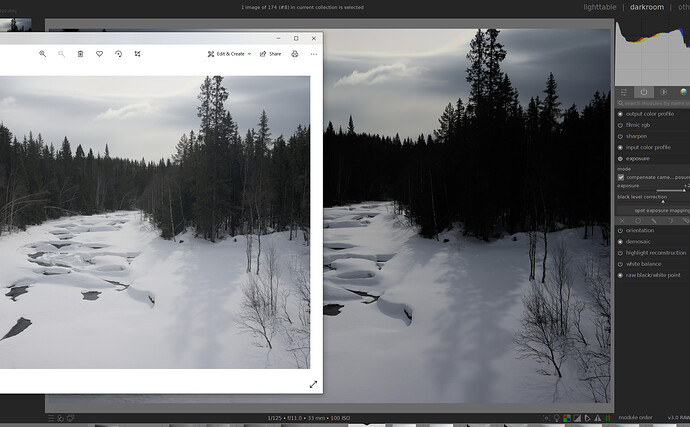
Task: Click the print icon in Photos
Action: click(x=295, y=54)
